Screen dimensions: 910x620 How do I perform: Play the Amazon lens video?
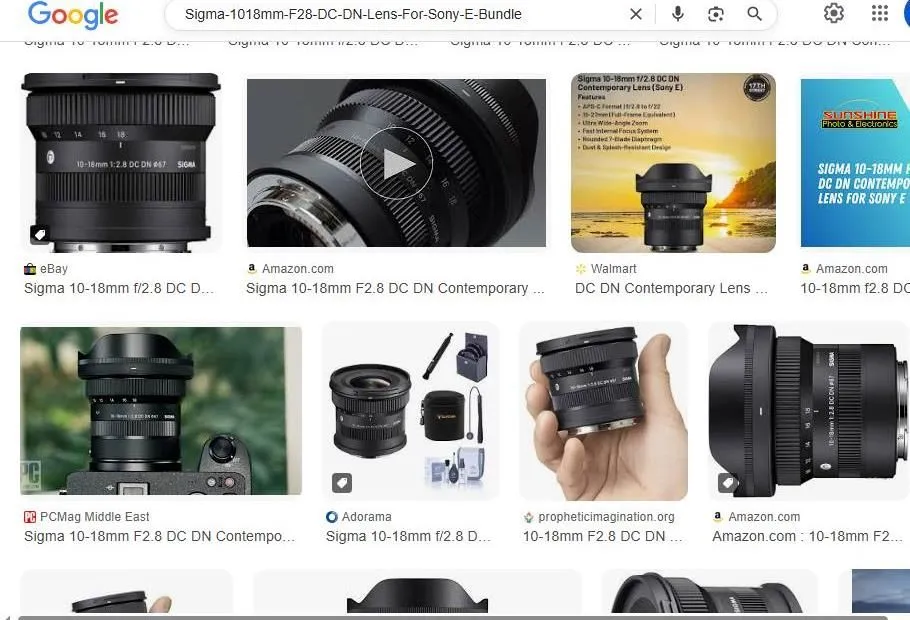coord(396,163)
